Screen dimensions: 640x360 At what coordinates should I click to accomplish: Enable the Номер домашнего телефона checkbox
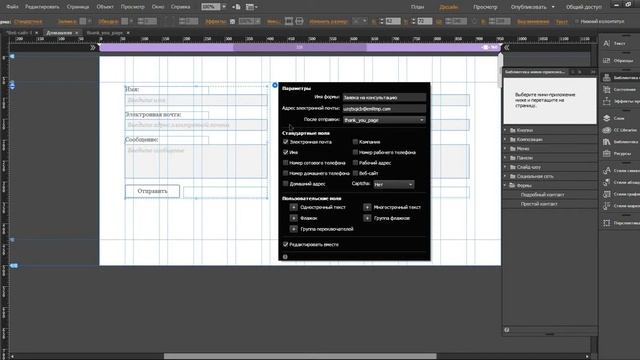click(285, 173)
